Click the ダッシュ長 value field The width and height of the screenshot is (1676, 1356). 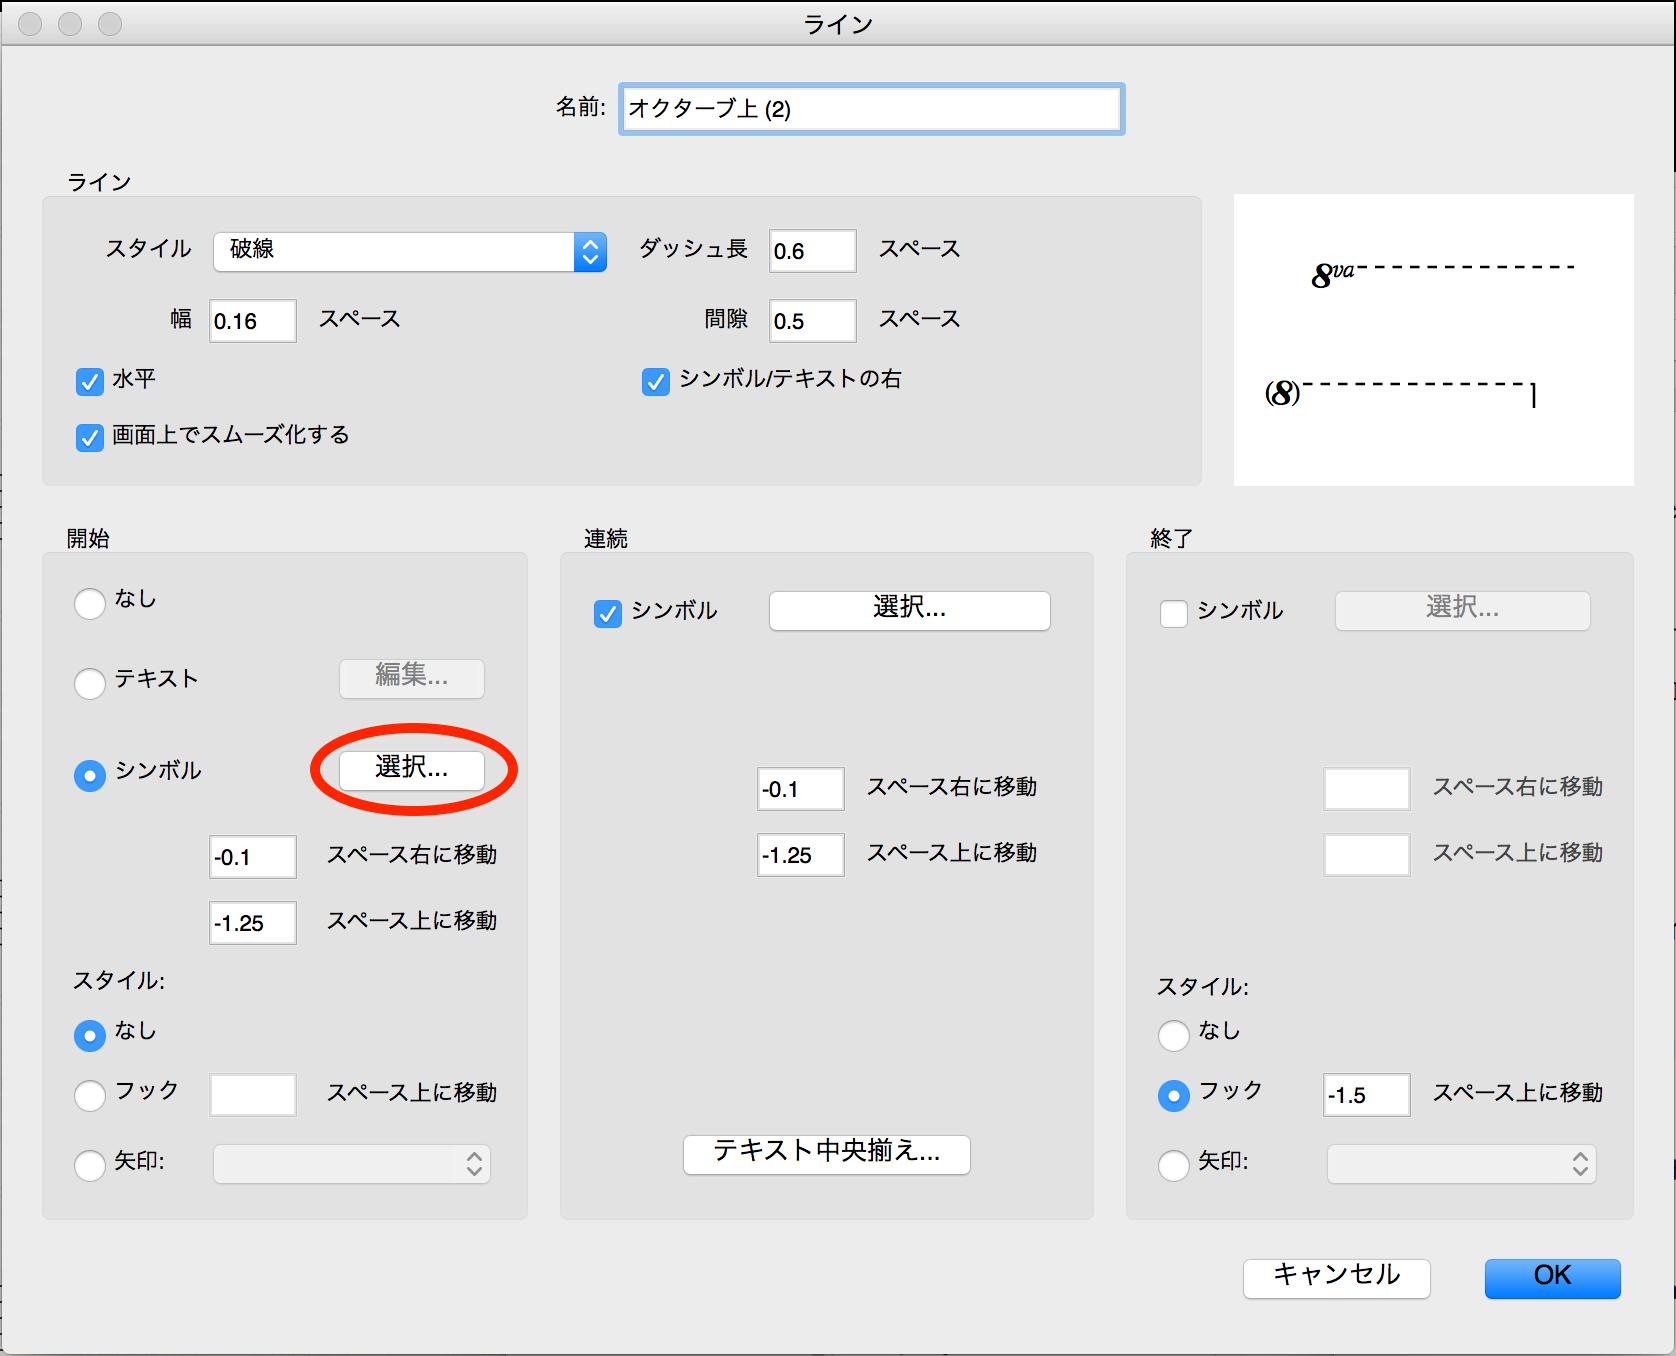pyautogui.click(x=812, y=251)
